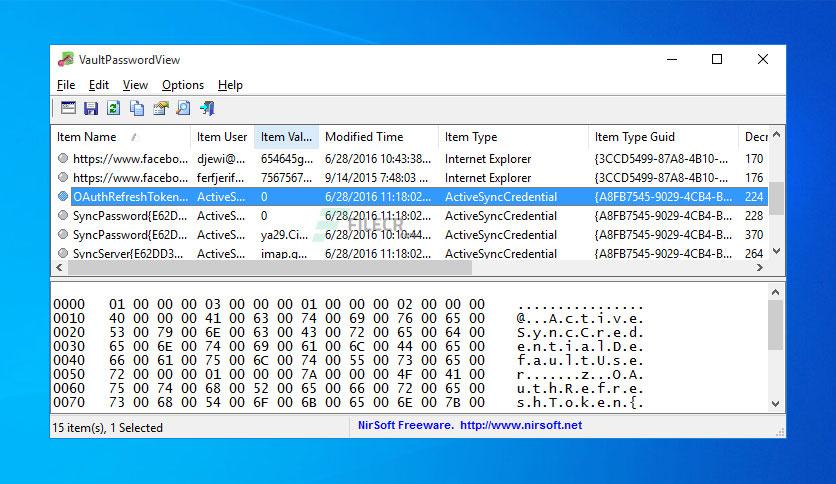Click the value cell '654645g...'
Viewport: 836px width, 484px height.
[287, 159]
